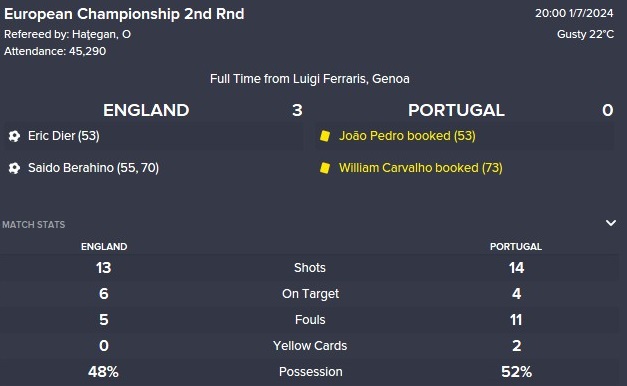Click João Pedro's yellow card icon

(x=325, y=136)
